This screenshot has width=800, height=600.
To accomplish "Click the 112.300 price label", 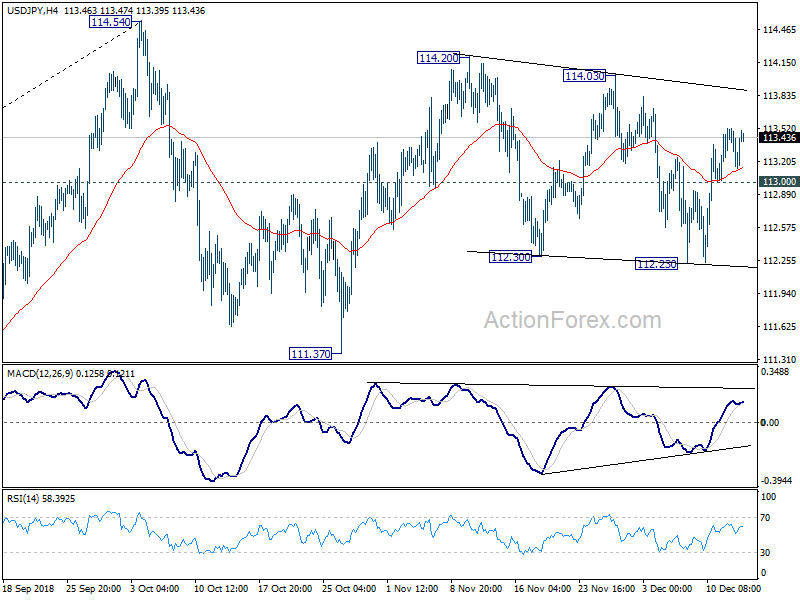I will pos(510,257).
